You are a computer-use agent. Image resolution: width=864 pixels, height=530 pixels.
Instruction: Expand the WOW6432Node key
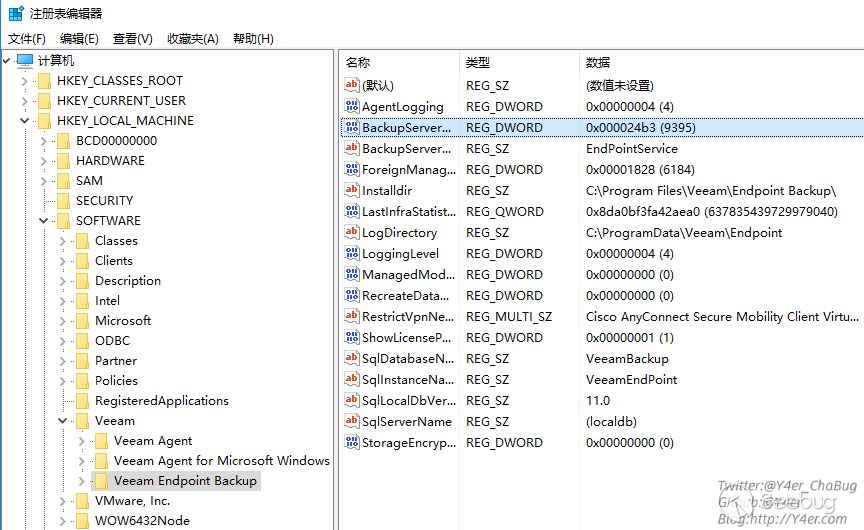(x=62, y=521)
